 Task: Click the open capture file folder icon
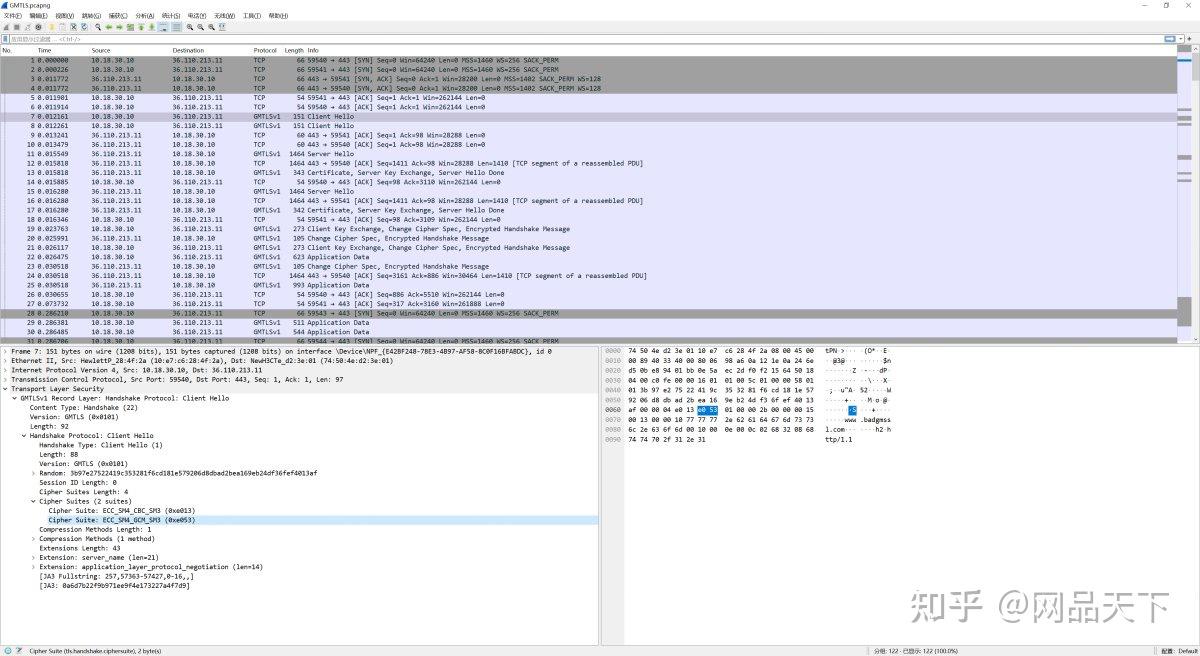pyautogui.click(x=52, y=27)
